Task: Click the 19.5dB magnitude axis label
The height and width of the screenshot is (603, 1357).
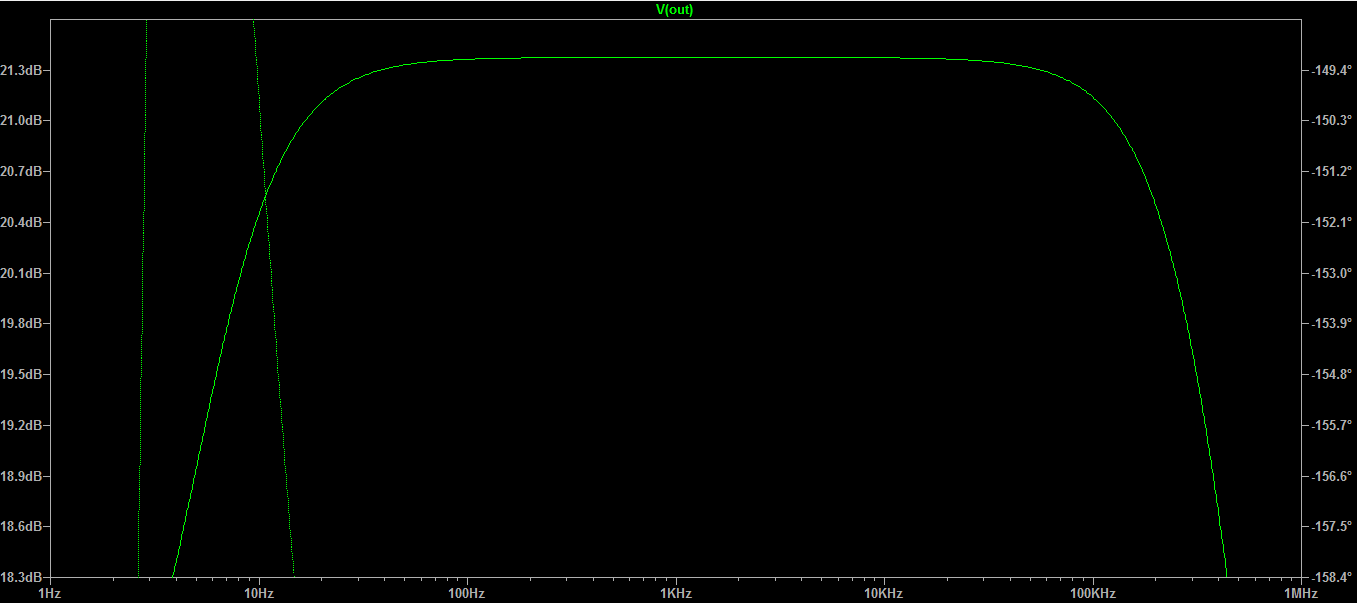Action: tap(20, 375)
